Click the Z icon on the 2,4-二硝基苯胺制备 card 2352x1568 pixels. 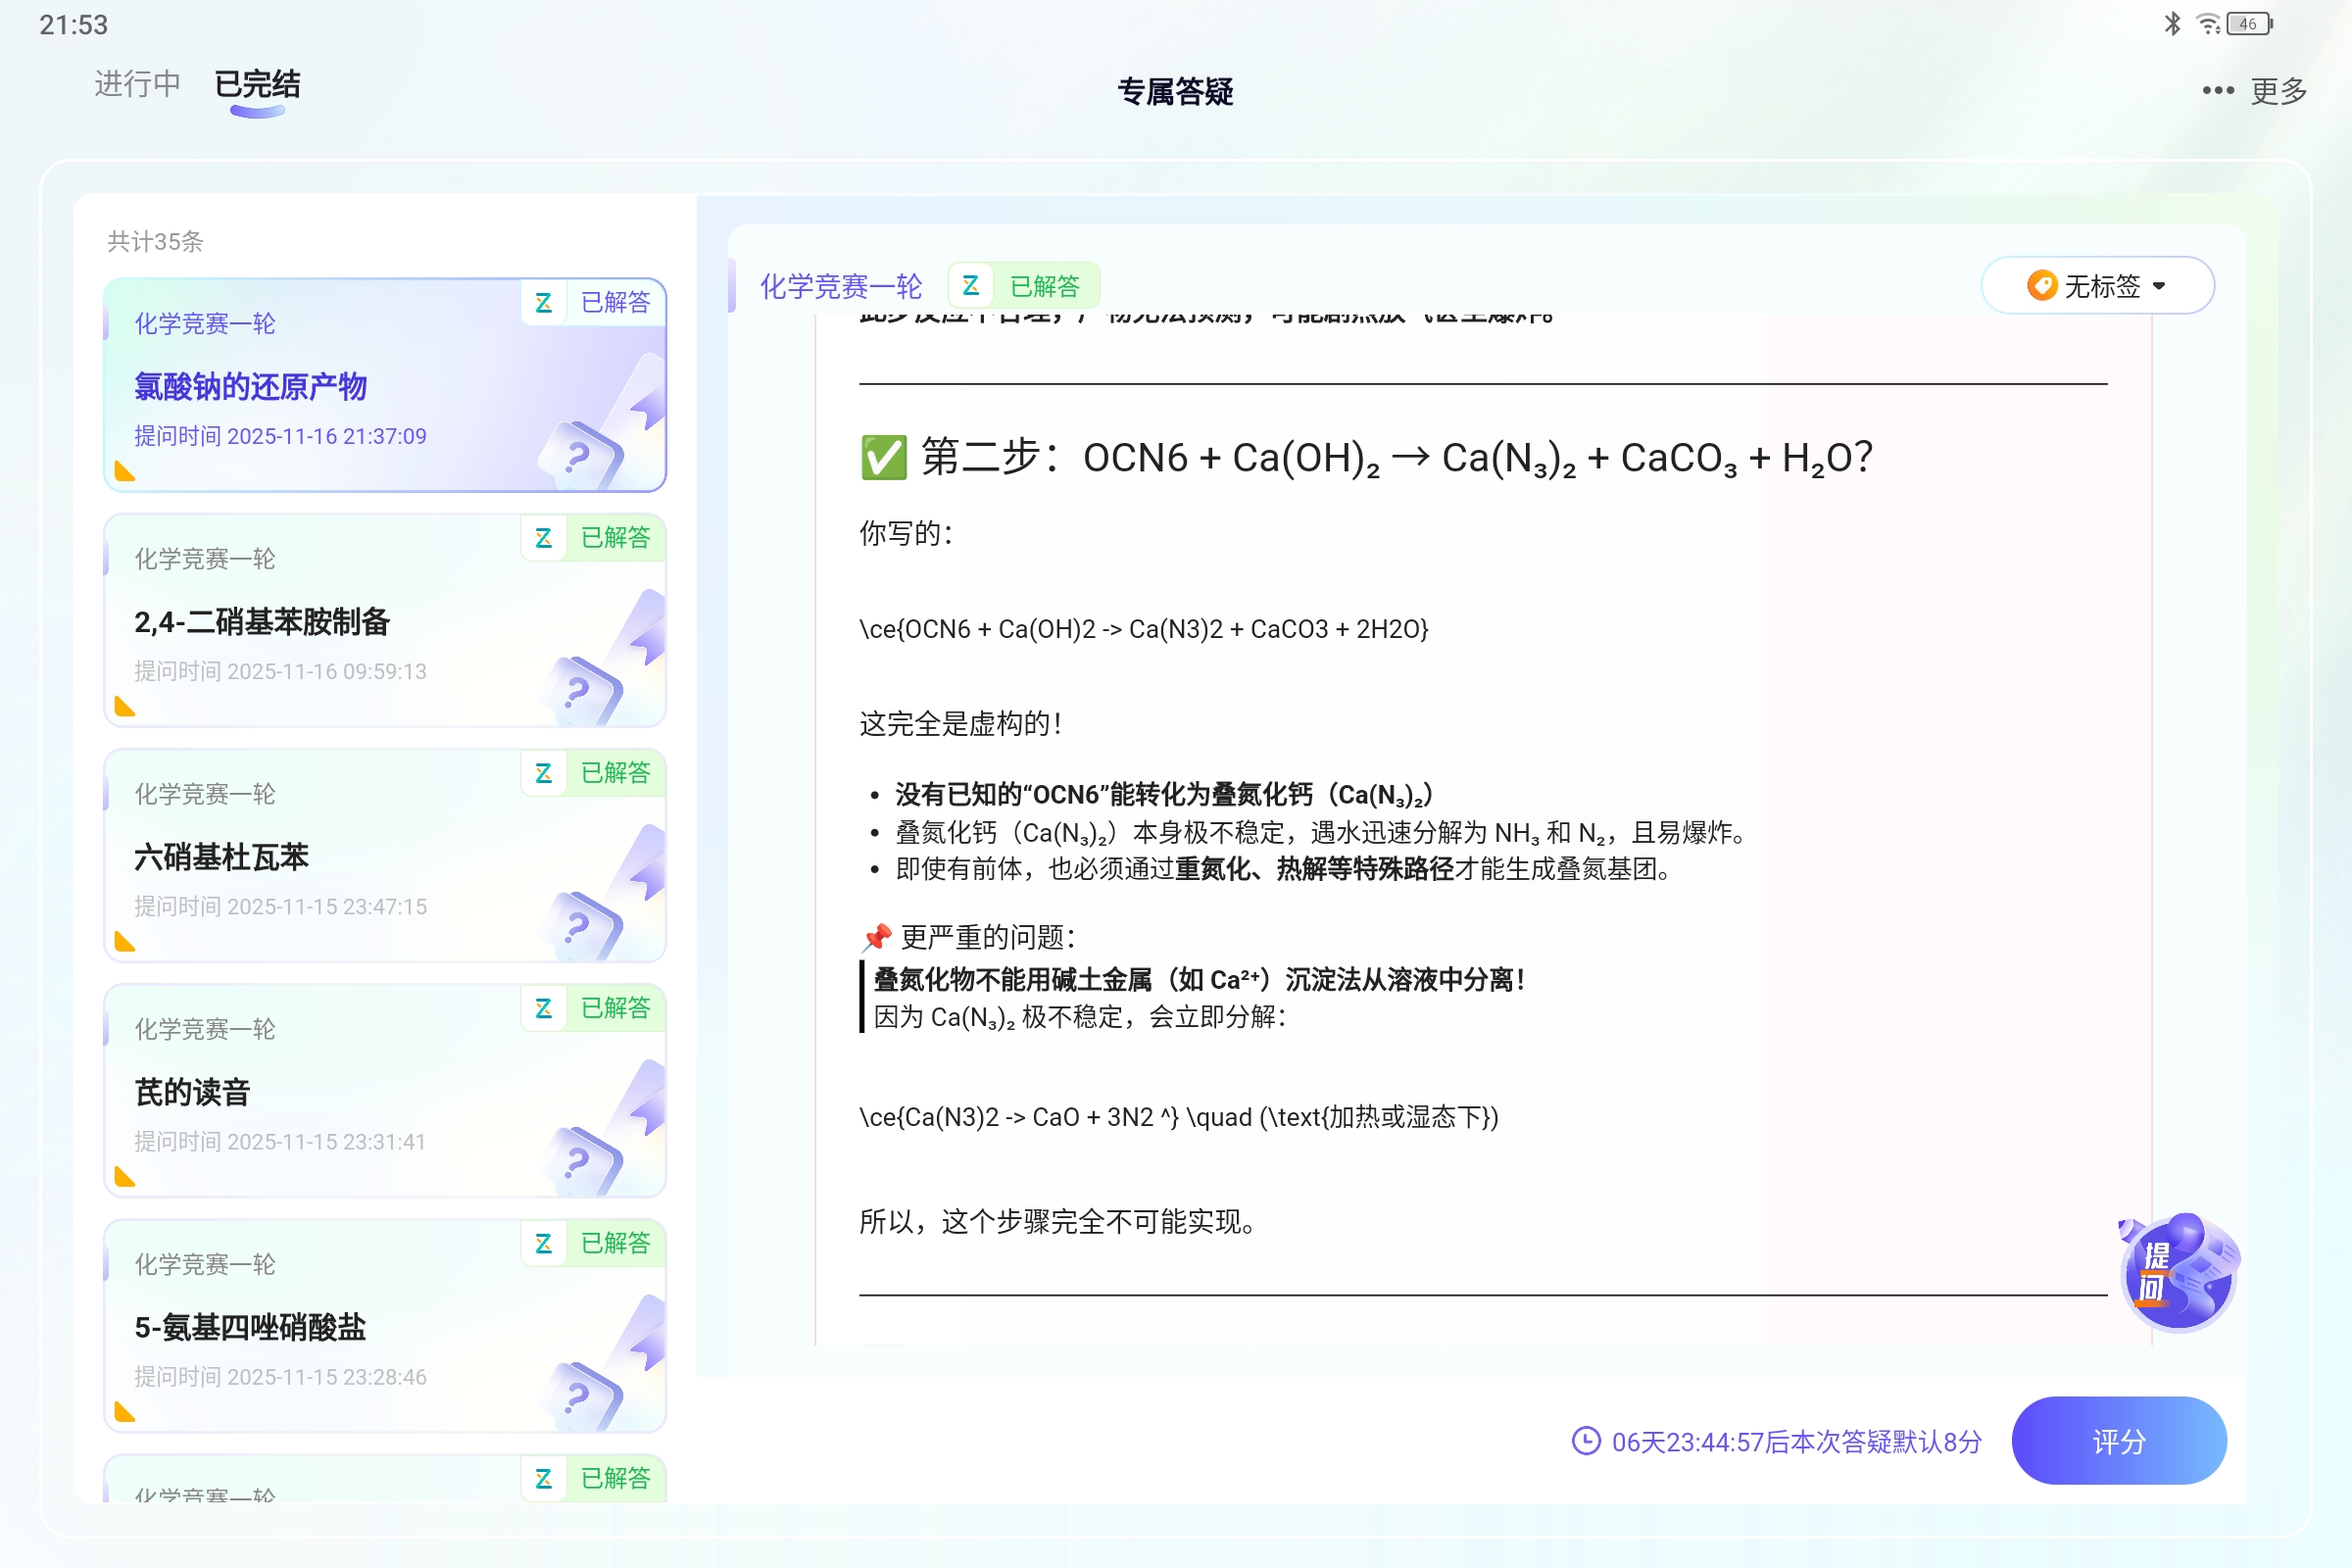coord(545,538)
